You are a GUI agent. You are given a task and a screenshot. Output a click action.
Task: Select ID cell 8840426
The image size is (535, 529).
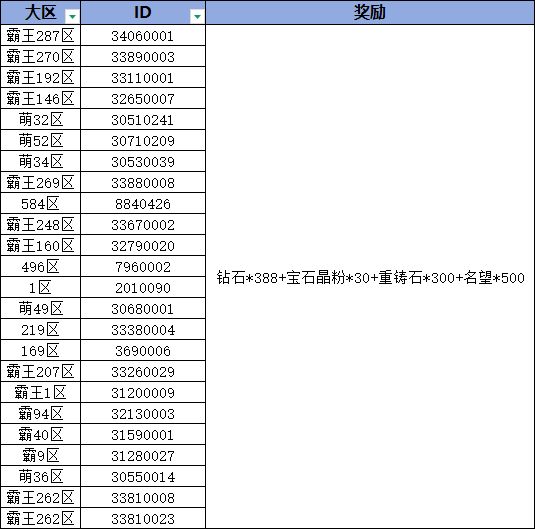coord(143,203)
